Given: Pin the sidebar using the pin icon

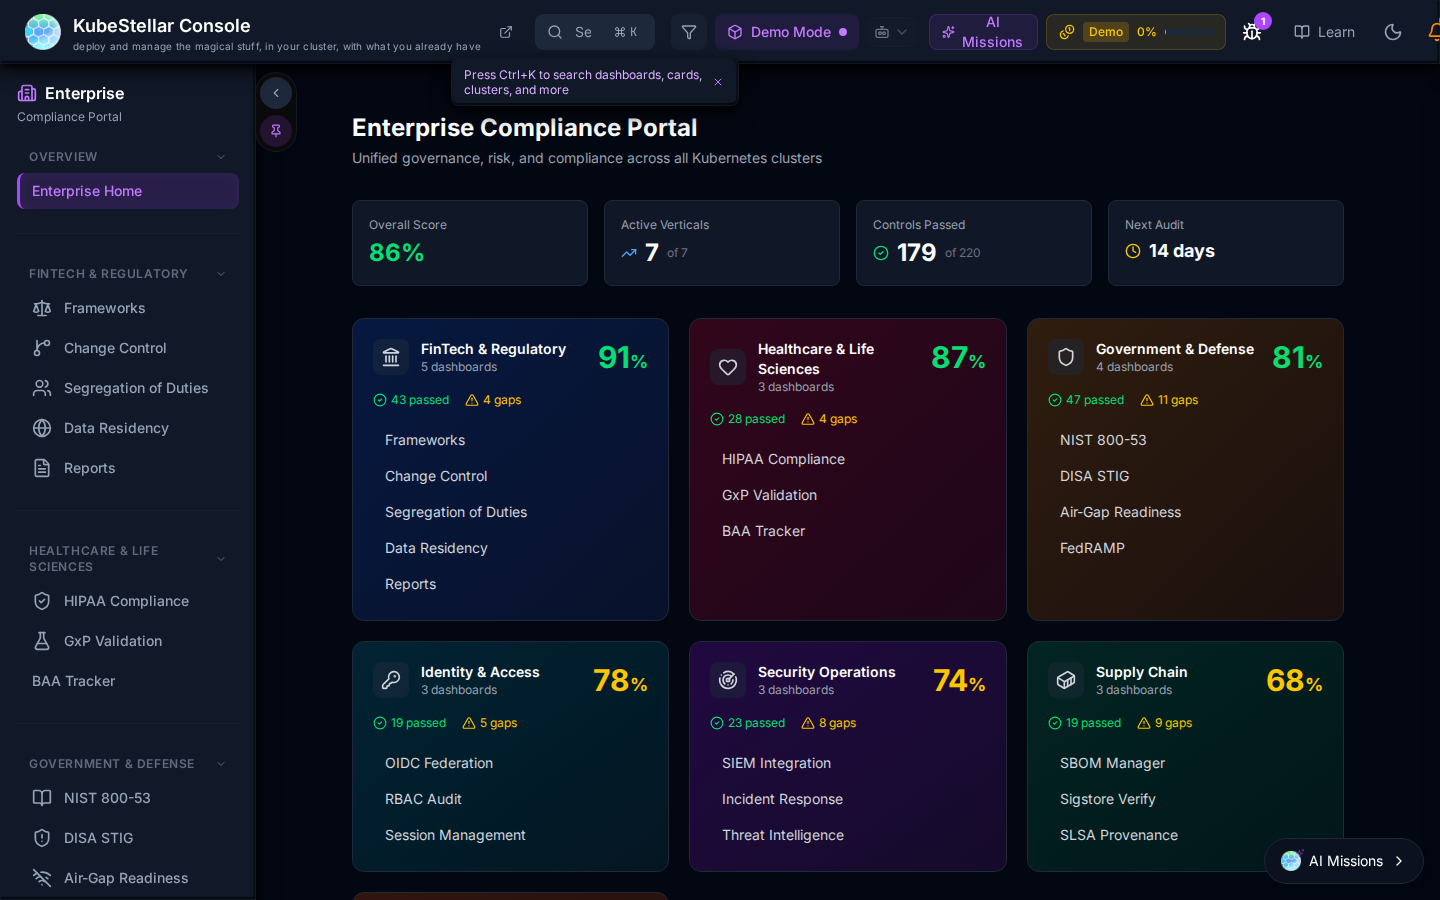Looking at the screenshot, I should (276, 130).
